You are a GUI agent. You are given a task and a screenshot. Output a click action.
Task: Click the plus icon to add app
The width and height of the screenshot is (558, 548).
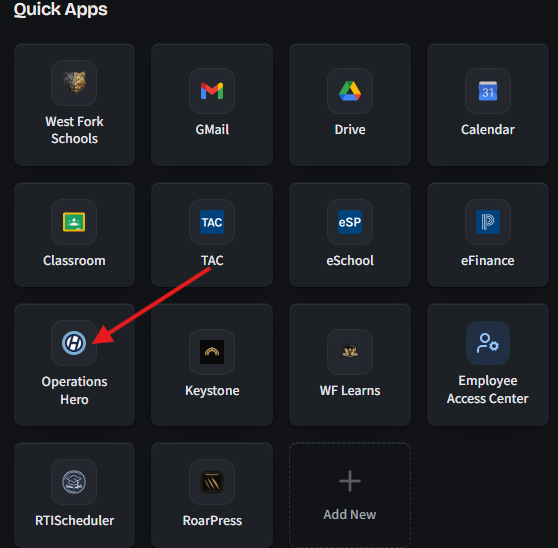350,481
